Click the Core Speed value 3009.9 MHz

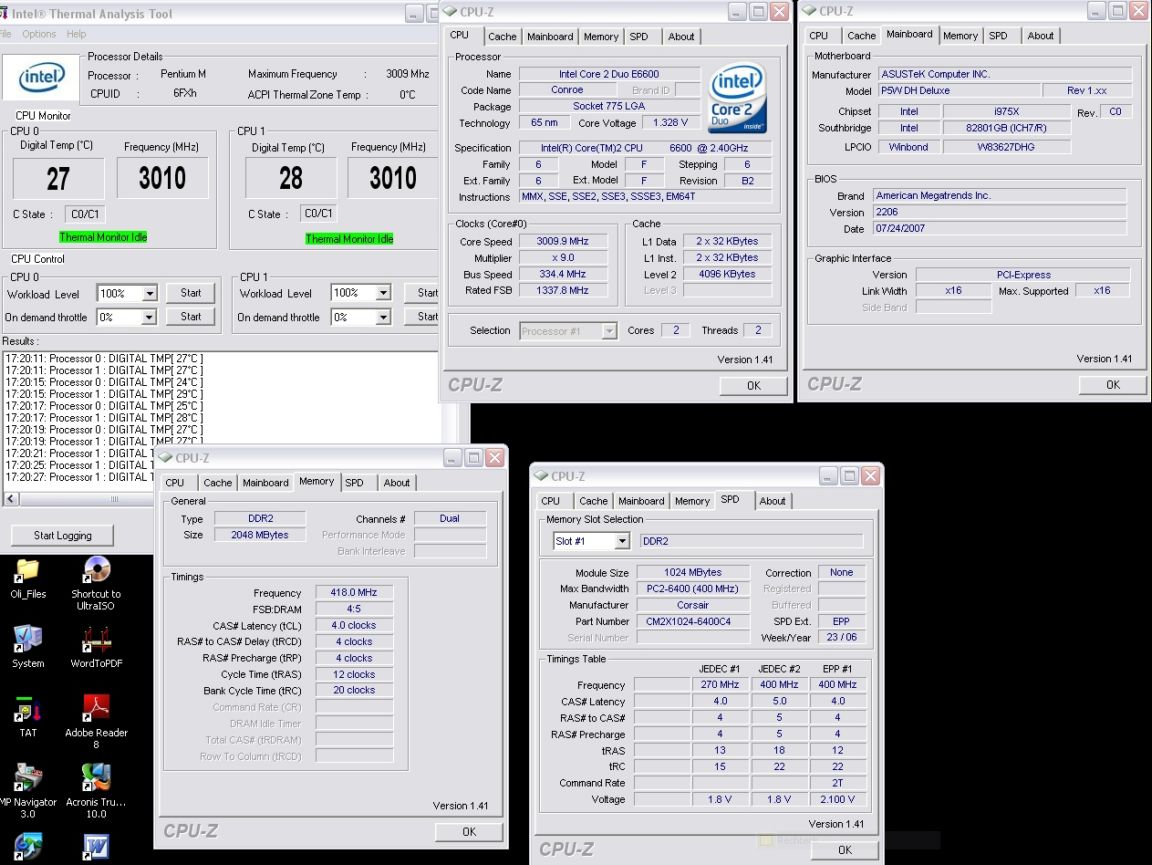[563, 241]
